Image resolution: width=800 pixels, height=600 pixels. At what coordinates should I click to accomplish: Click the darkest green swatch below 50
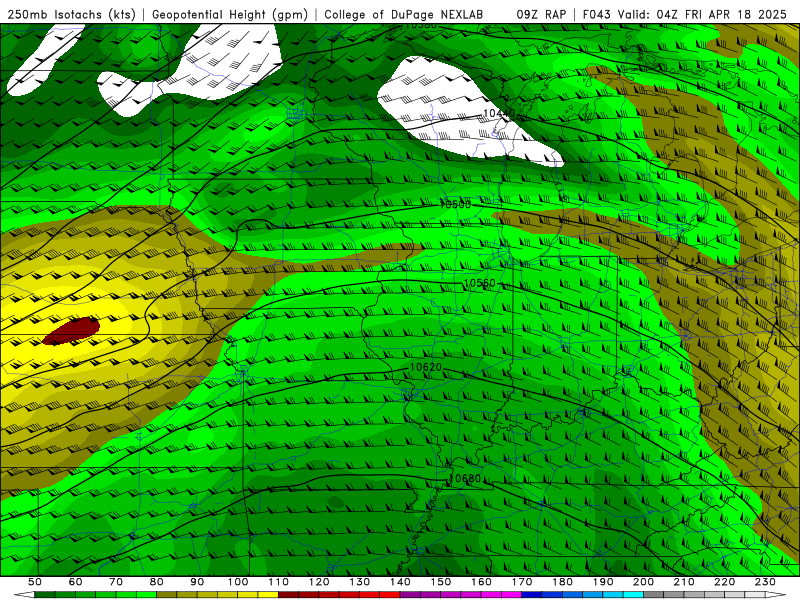point(45,595)
